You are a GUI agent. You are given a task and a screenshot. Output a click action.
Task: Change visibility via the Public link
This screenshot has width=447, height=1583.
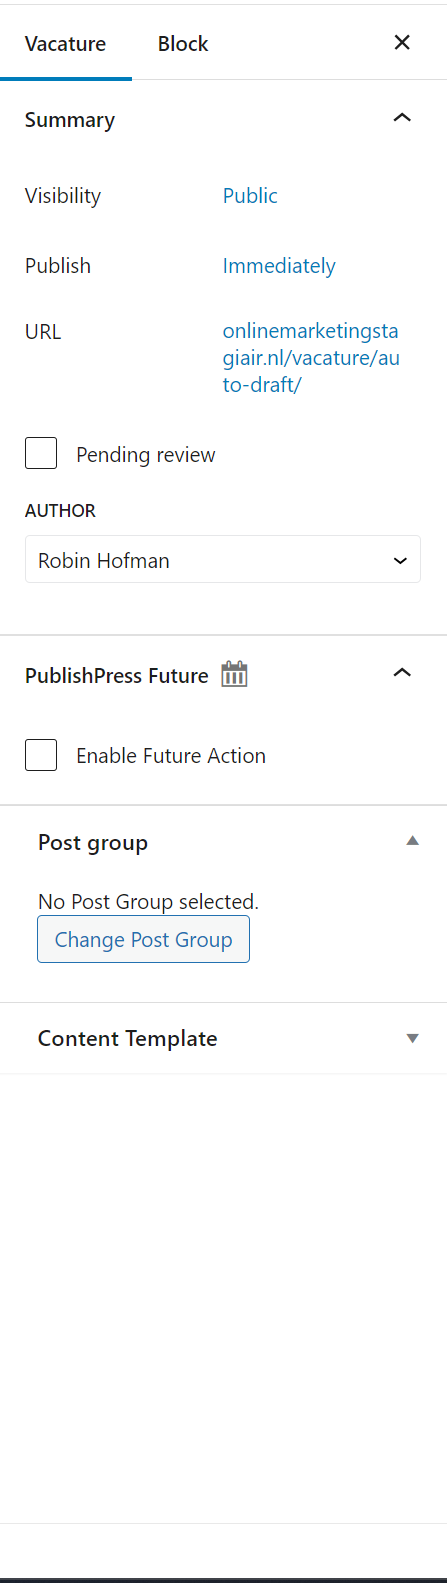pos(250,196)
